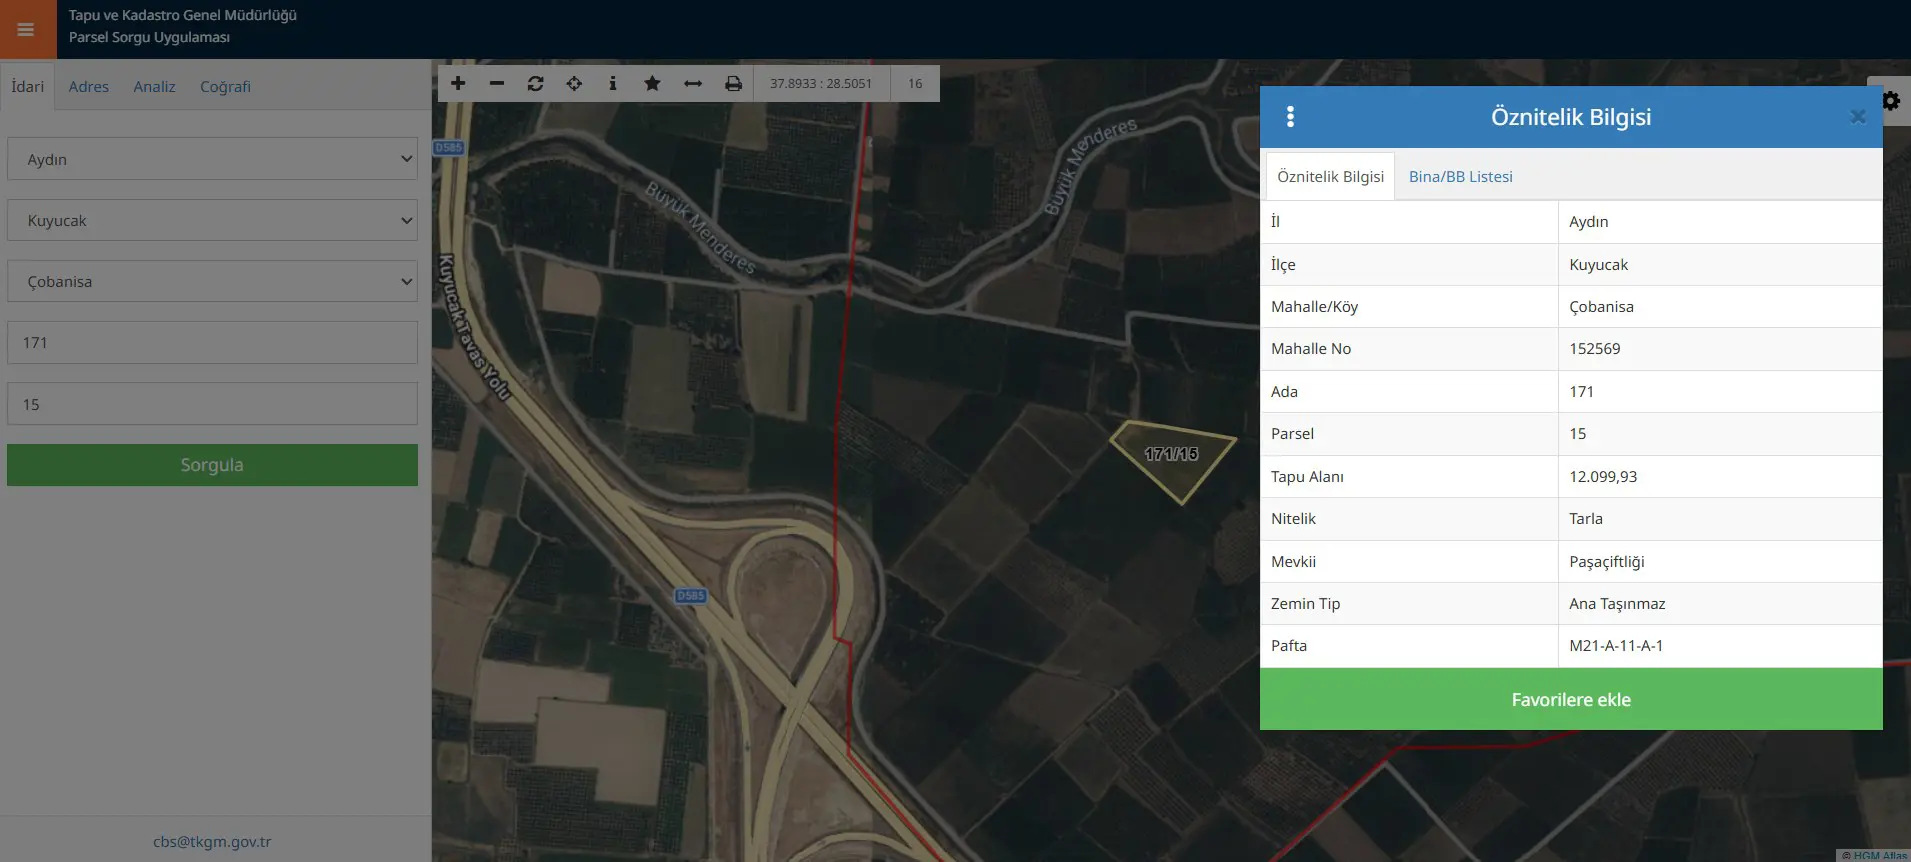Select the Nitelik value Tarla
Image resolution: width=1911 pixels, height=862 pixels.
point(1586,519)
